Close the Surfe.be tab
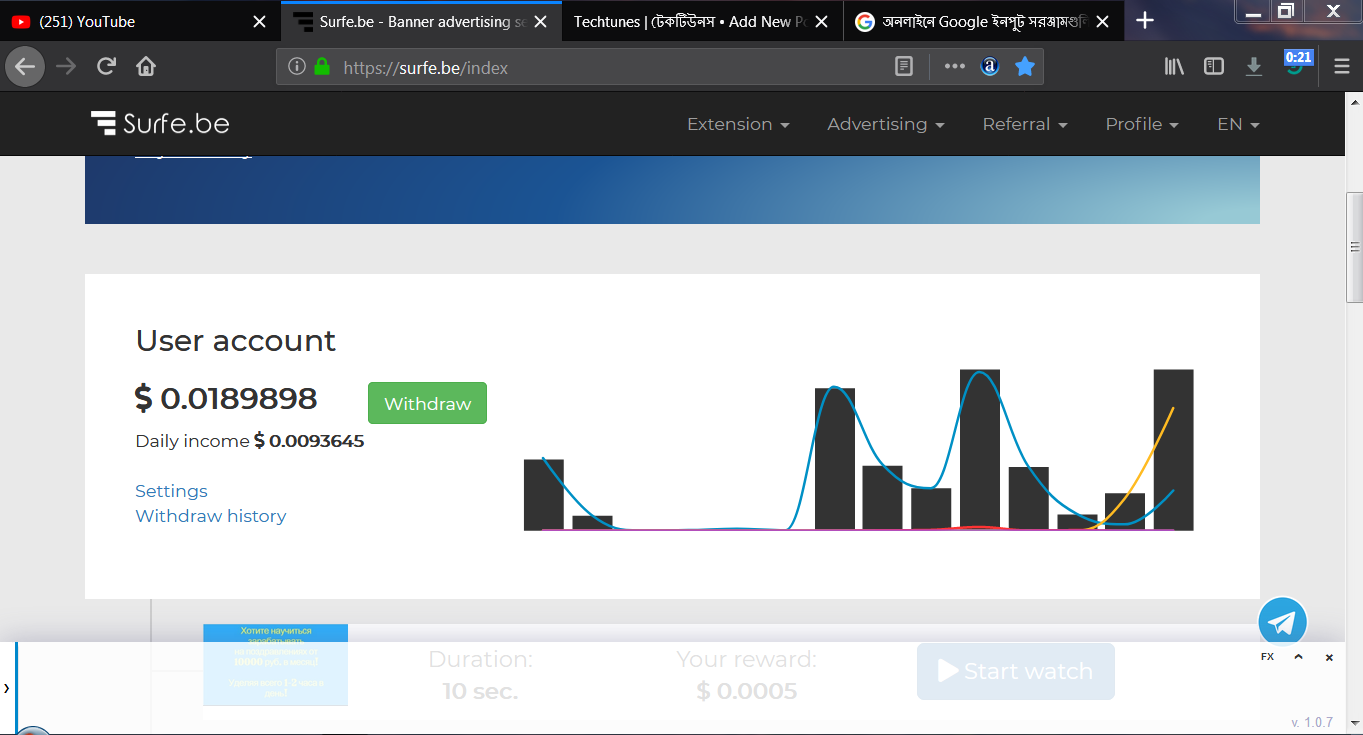 pos(540,21)
